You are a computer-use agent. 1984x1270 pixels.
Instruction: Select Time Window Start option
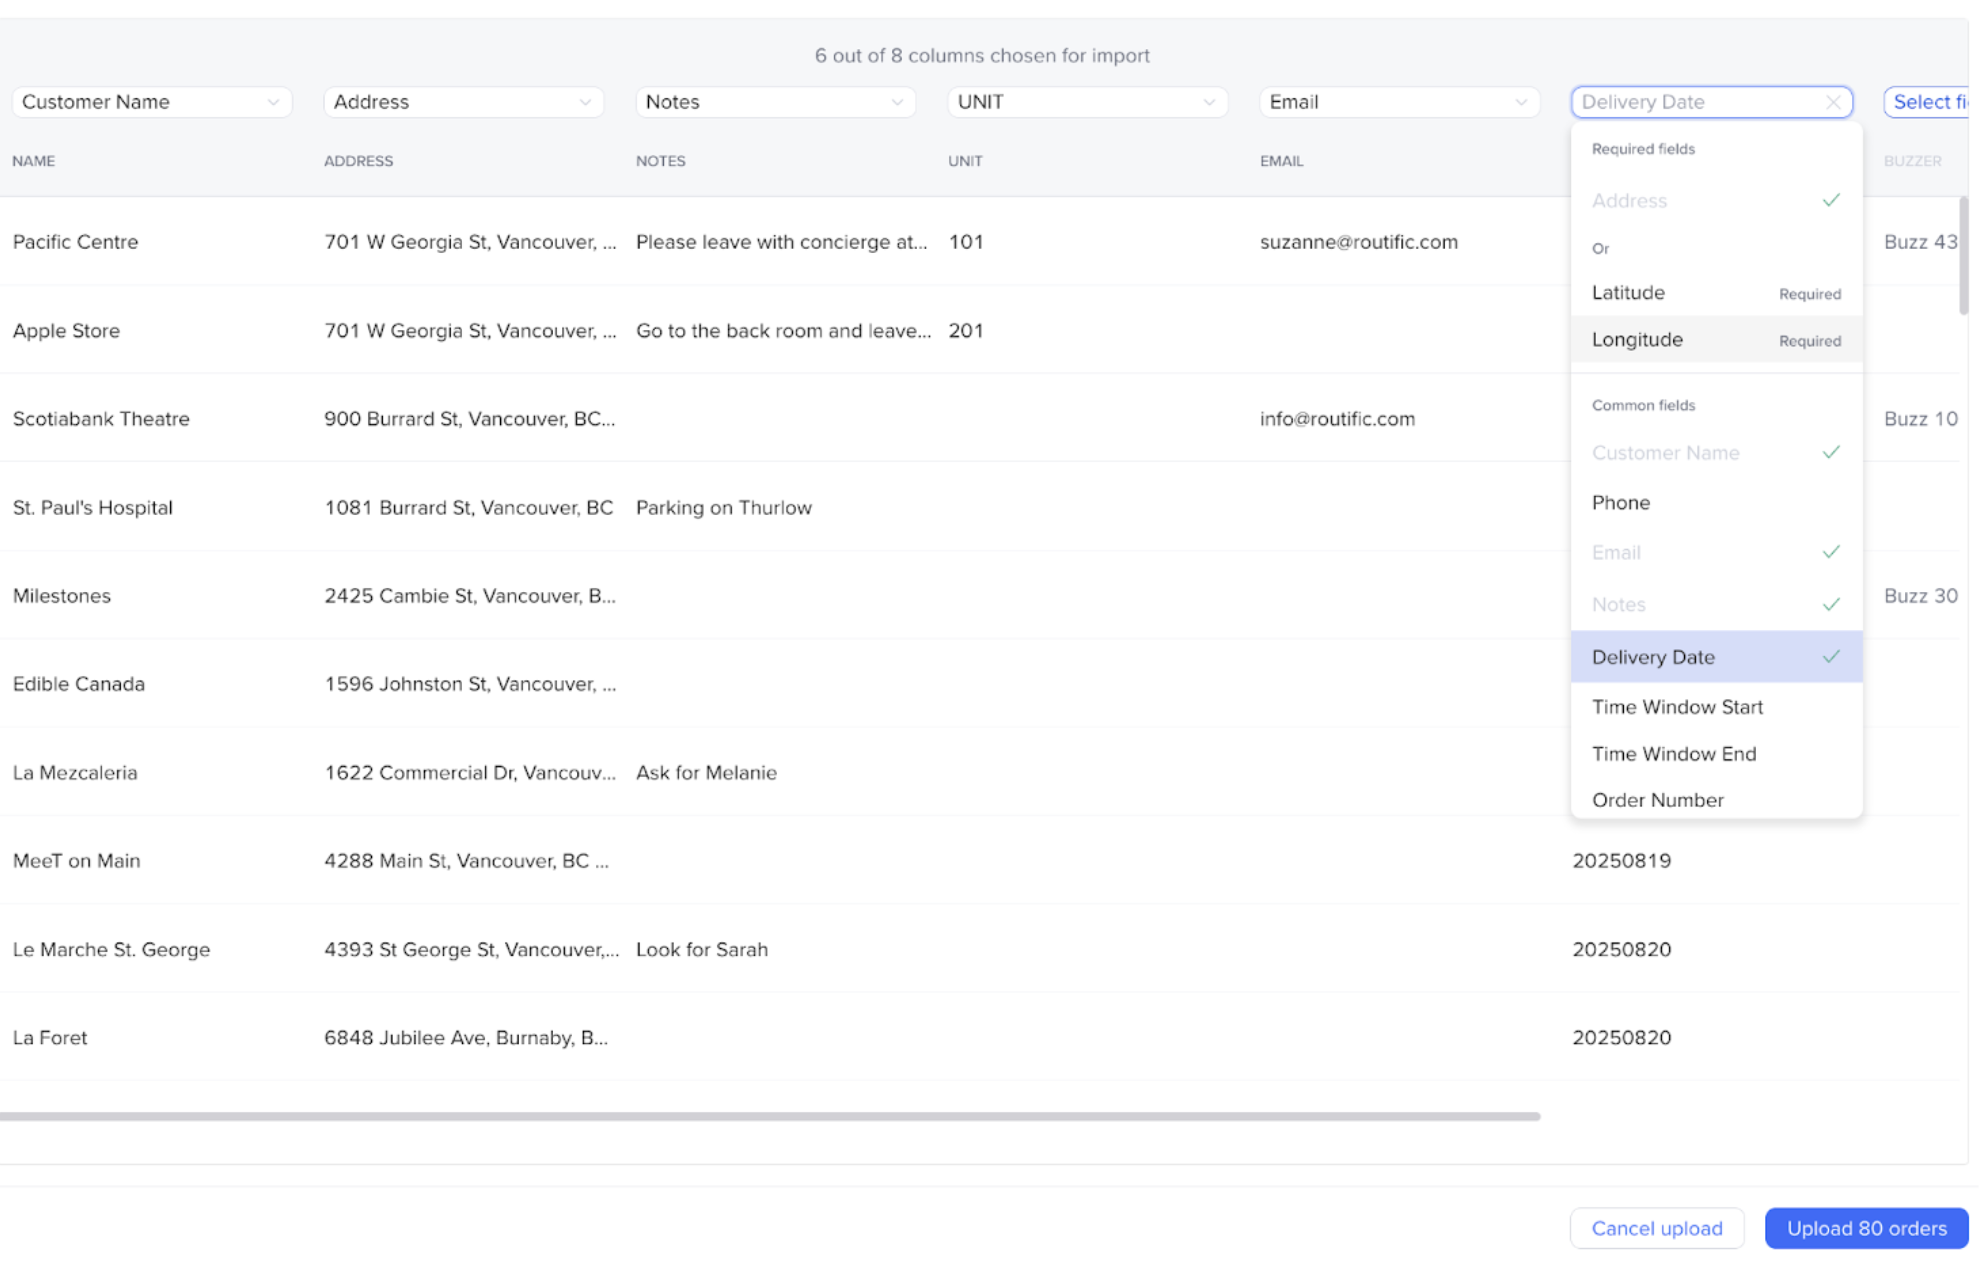1677,707
